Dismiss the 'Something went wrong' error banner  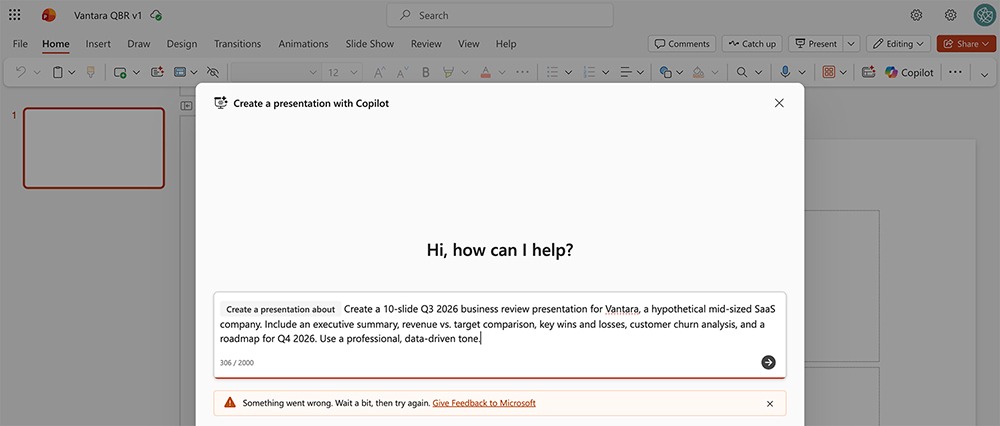769,403
